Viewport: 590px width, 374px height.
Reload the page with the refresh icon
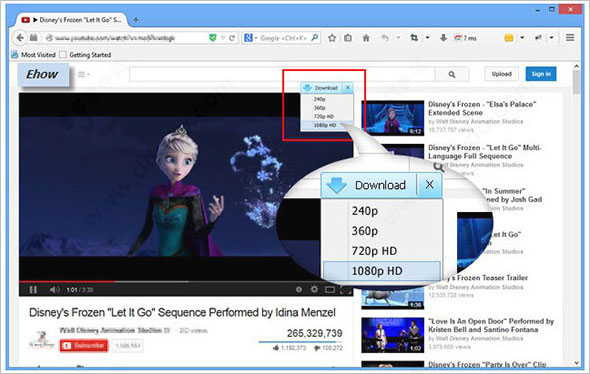pyautogui.click(x=232, y=38)
